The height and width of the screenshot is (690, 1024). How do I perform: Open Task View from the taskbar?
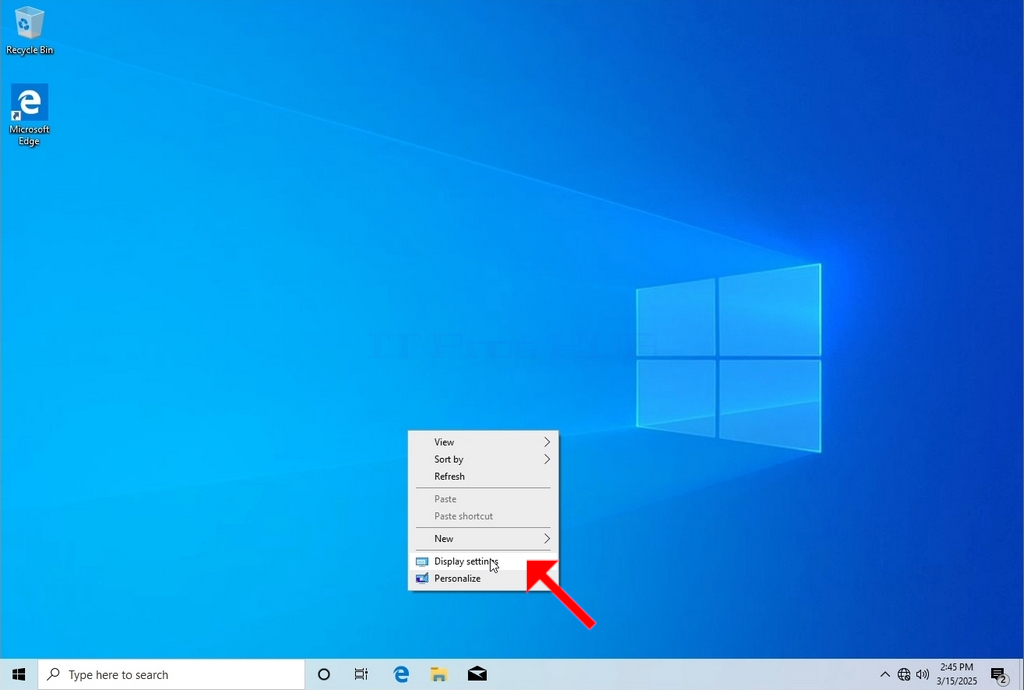pyautogui.click(x=361, y=674)
